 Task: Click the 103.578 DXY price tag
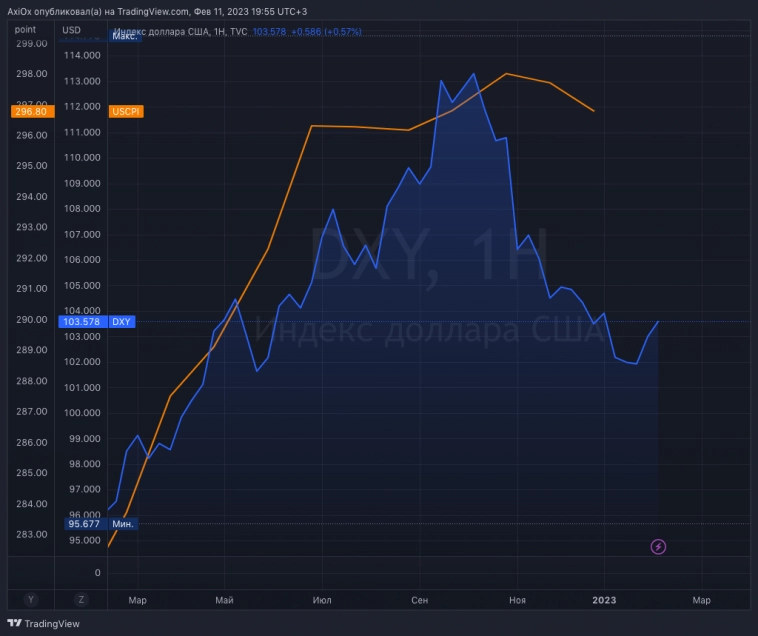click(84, 322)
